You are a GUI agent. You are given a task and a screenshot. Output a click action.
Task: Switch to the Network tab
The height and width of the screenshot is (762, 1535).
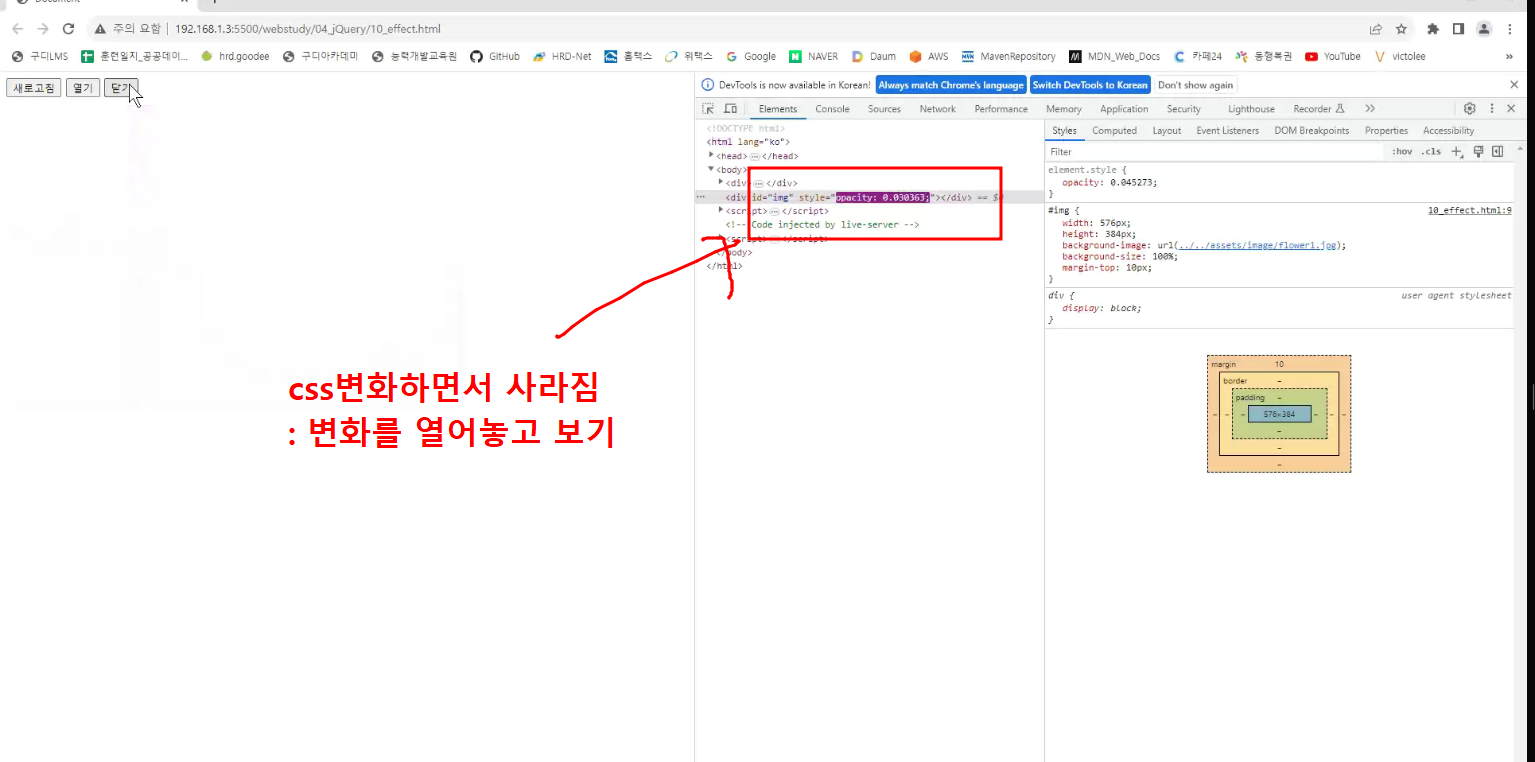coord(938,109)
